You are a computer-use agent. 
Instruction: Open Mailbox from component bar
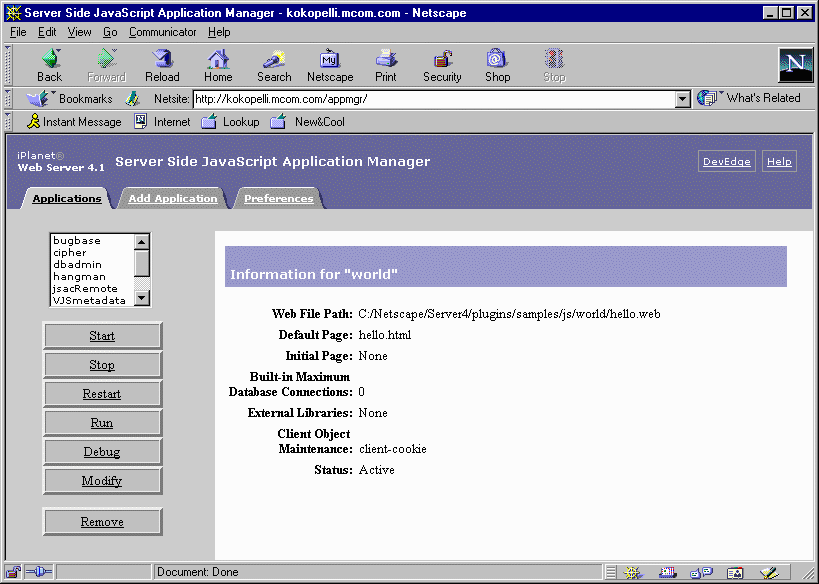click(x=668, y=573)
